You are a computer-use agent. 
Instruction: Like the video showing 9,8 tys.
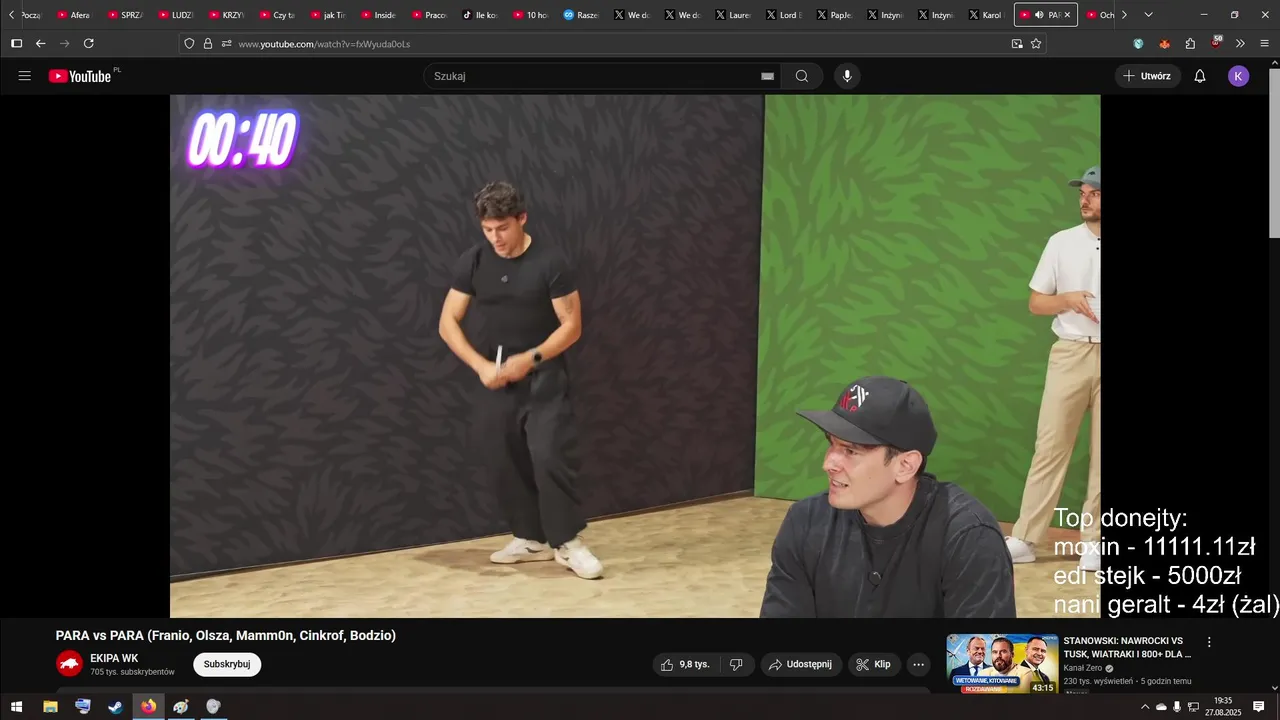[686, 664]
